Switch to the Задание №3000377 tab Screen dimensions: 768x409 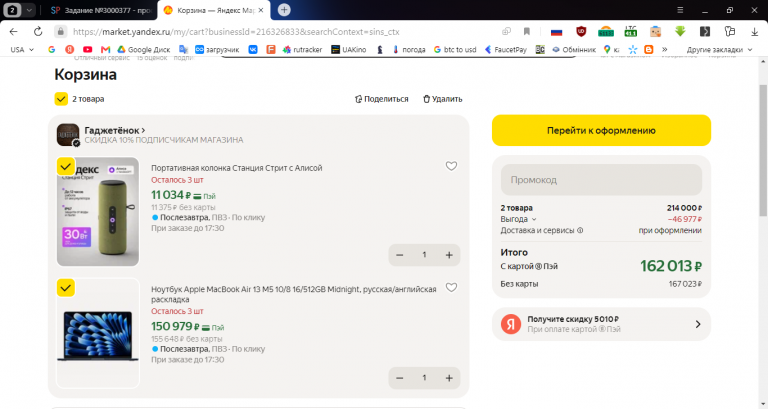click(x=102, y=10)
